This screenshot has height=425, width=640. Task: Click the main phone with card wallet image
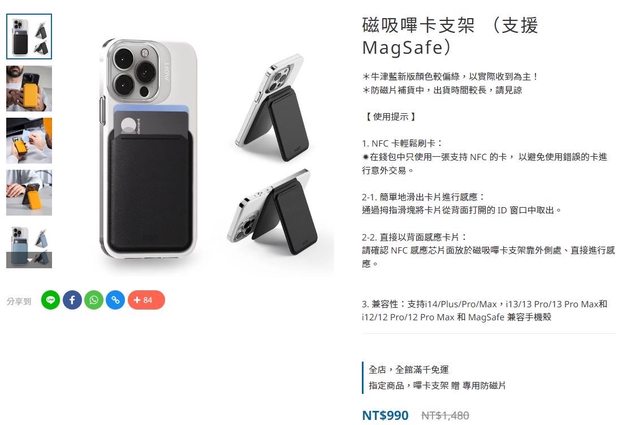pyautogui.click(x=148, y=149)
